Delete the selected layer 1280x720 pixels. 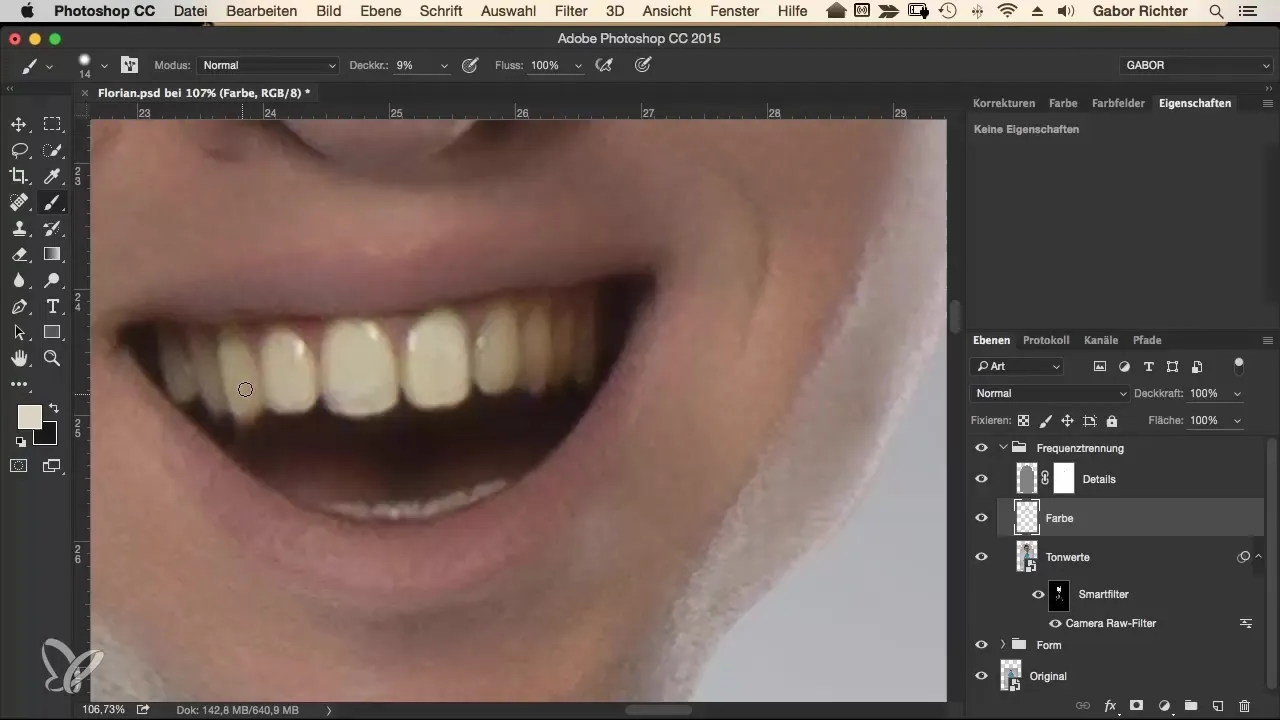pos(1245,705)
